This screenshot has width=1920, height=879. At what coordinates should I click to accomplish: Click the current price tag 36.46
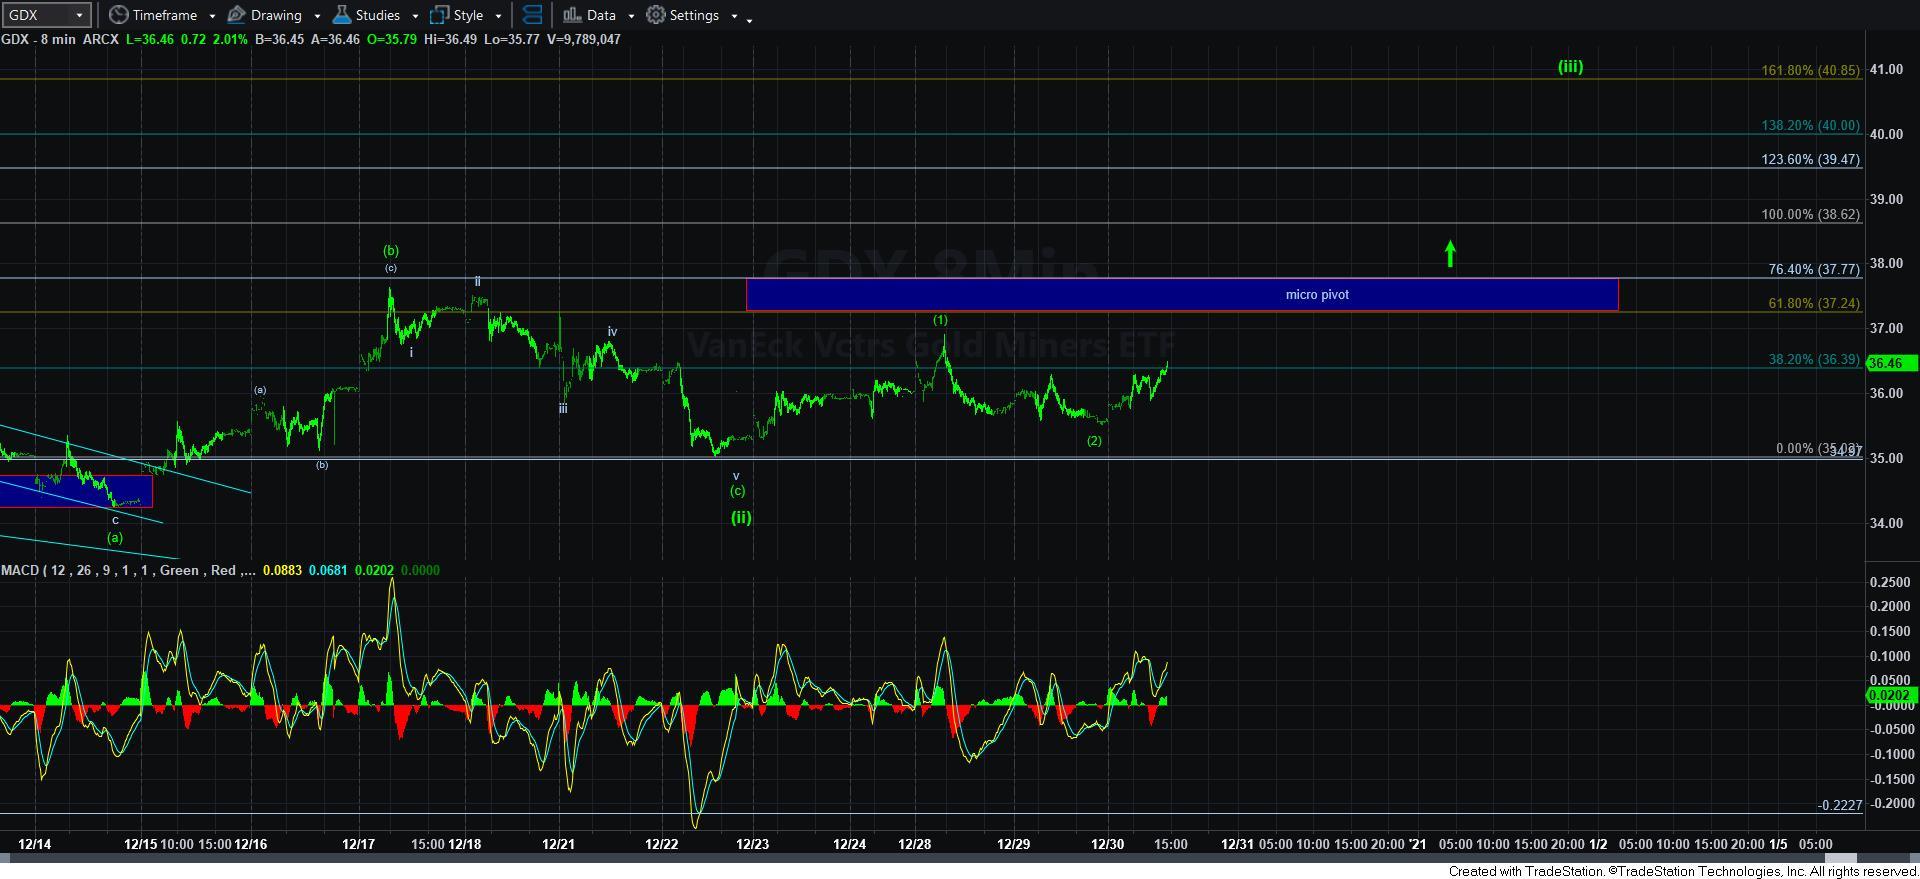point(1890,364)
